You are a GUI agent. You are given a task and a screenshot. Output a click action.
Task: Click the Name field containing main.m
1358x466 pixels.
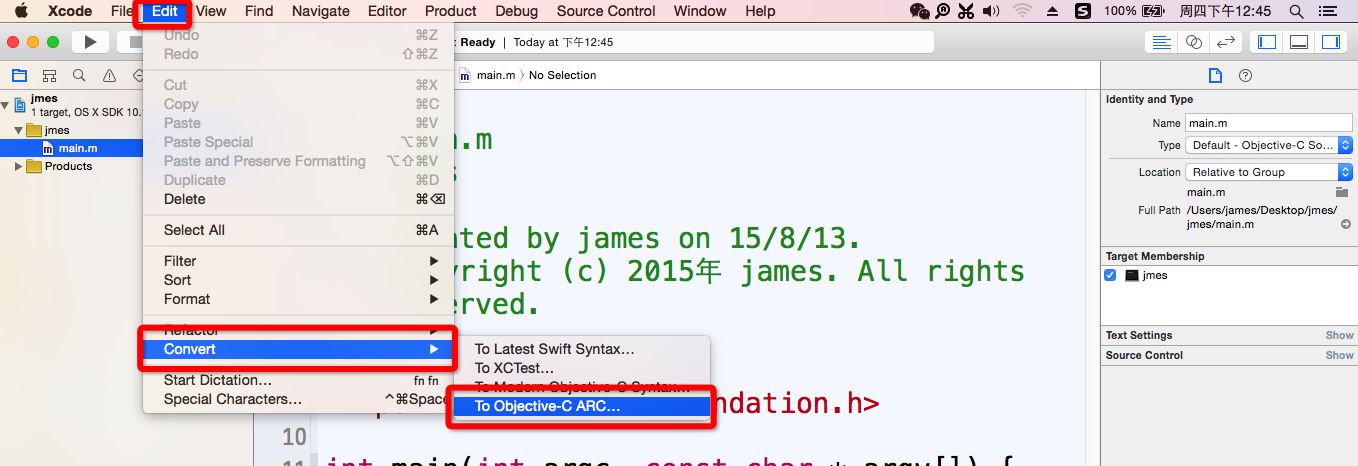1268,123
